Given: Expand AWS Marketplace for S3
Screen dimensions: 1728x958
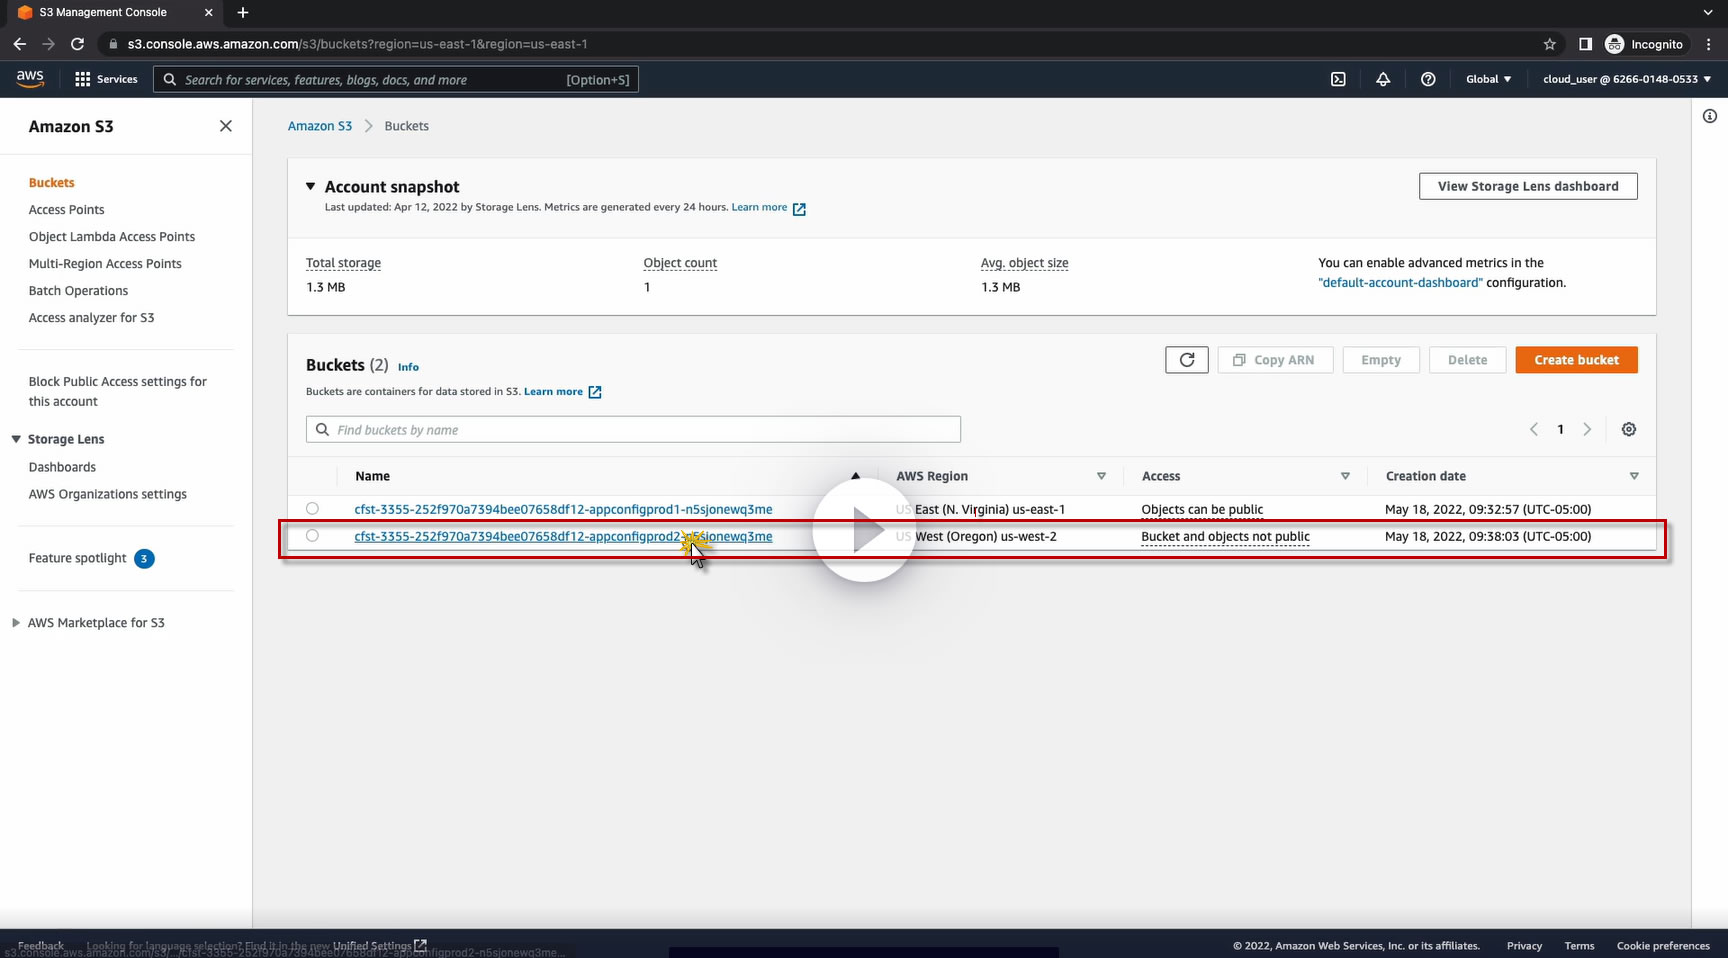Looking at the screenshot, I should 16,623.
